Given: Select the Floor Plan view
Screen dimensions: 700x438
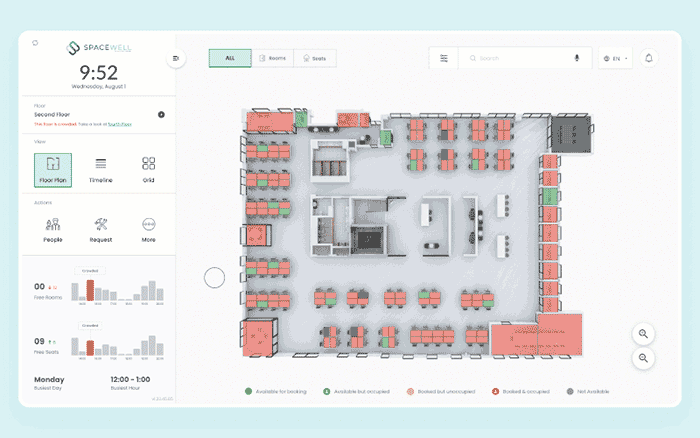Looking at the screenshot, I should pos(53,169).
